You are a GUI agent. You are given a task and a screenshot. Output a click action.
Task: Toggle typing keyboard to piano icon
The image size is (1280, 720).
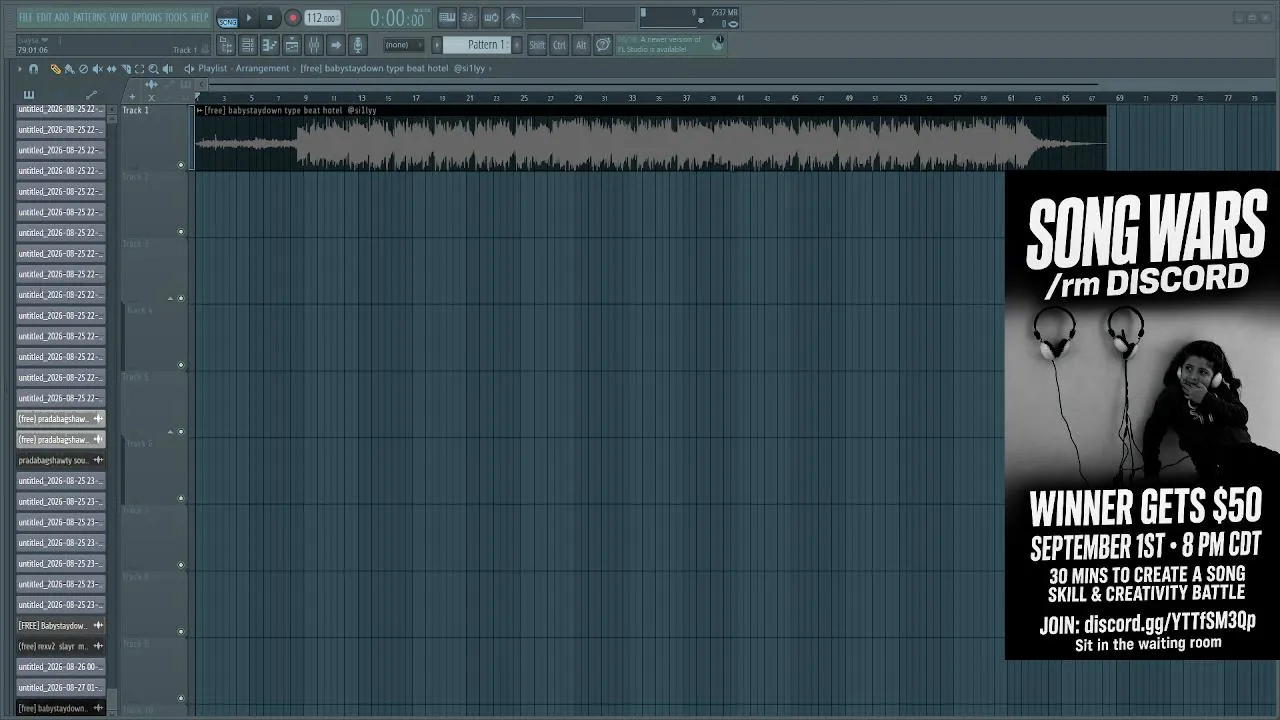447,18
